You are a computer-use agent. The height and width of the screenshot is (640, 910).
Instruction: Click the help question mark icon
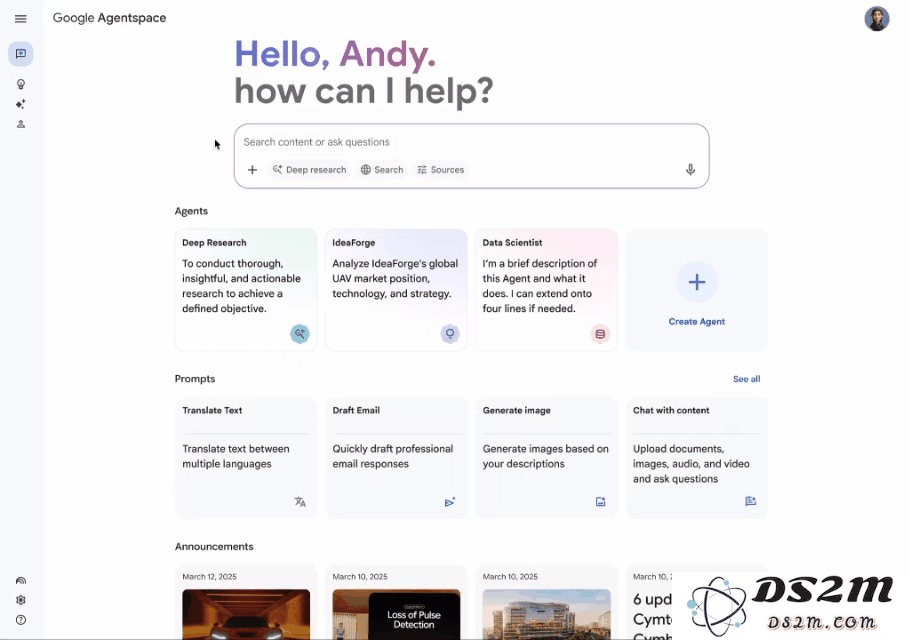point(21,620)
